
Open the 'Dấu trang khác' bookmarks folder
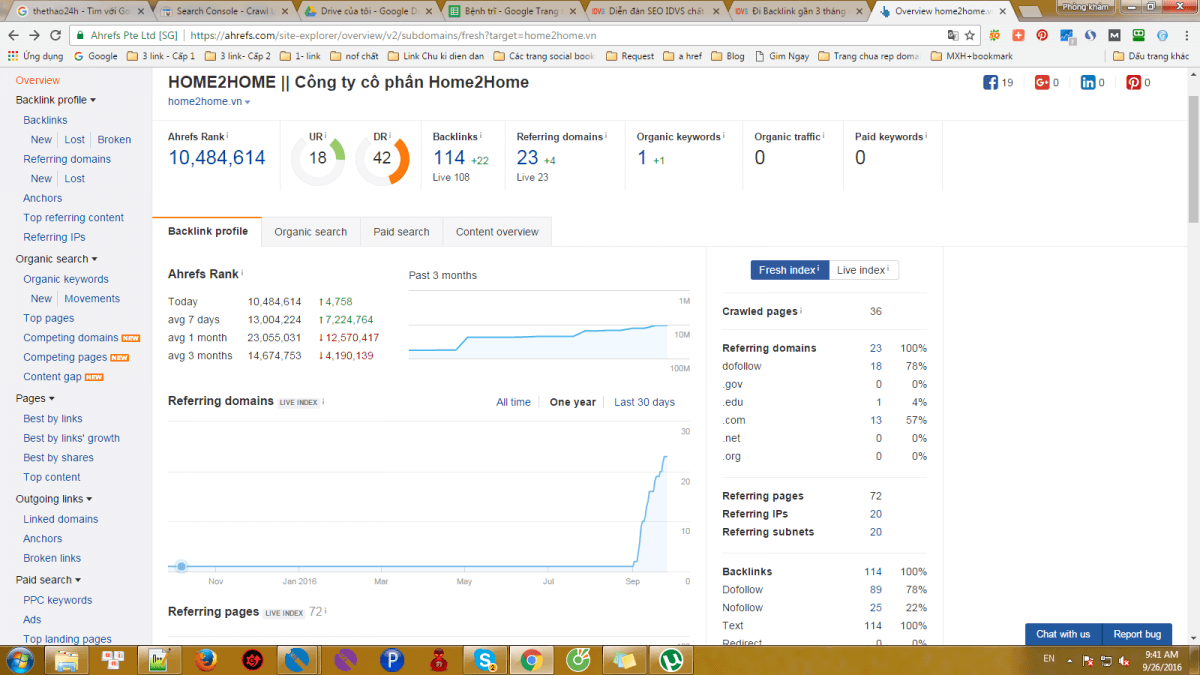1151,56
